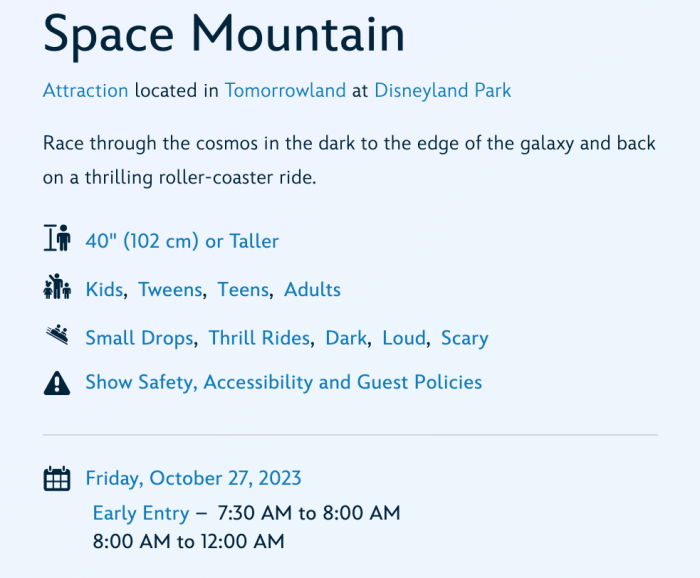Click the height requirement icon
This screenshot has width=700, height=578.
57,238
